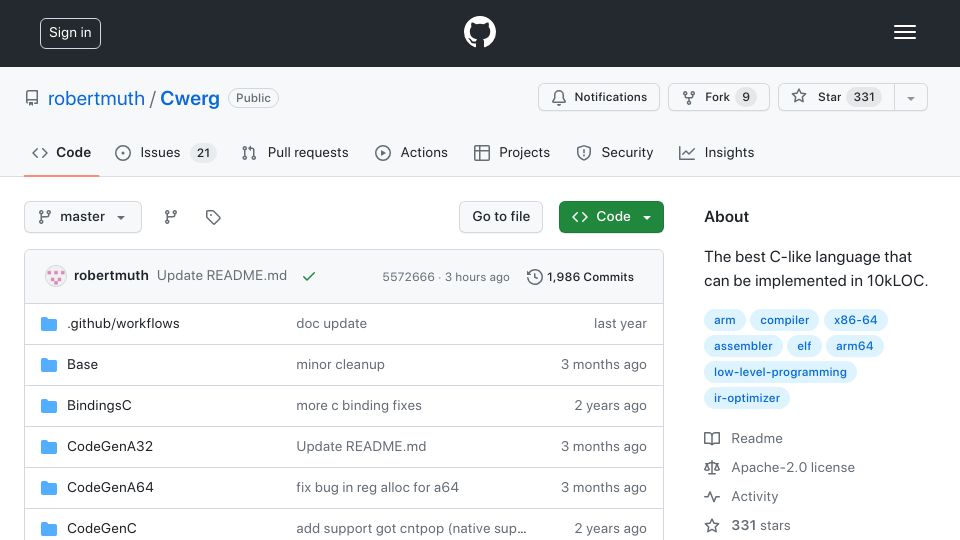Open the Security tab

615,152
